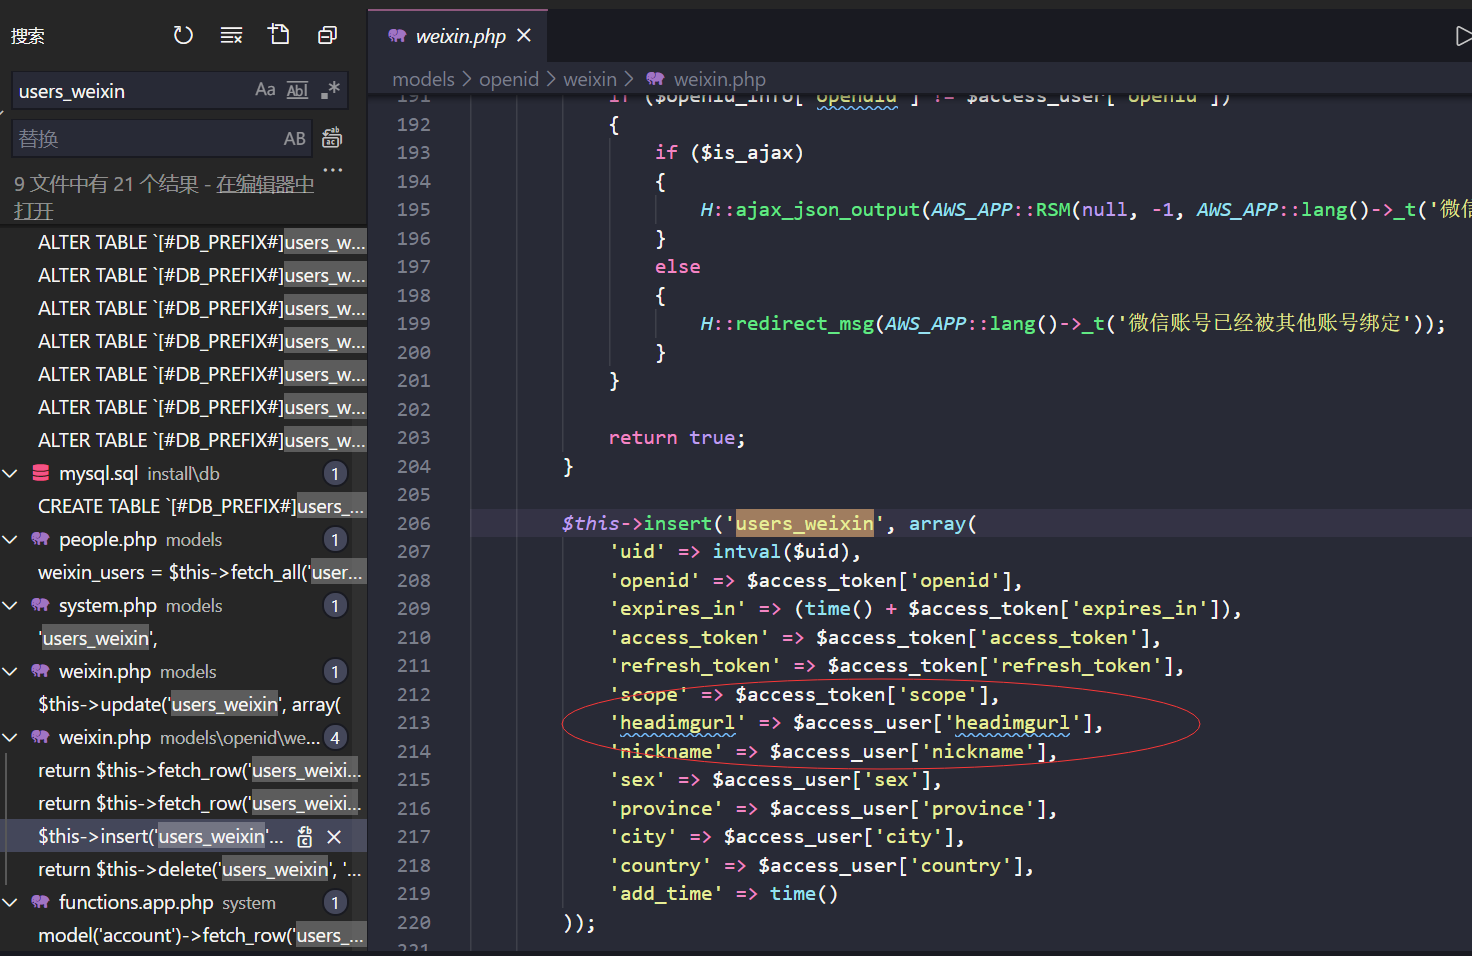Toggle preserve case in replace box
This screenshot has width=1472, height=956.
click(x=295, y=139)
